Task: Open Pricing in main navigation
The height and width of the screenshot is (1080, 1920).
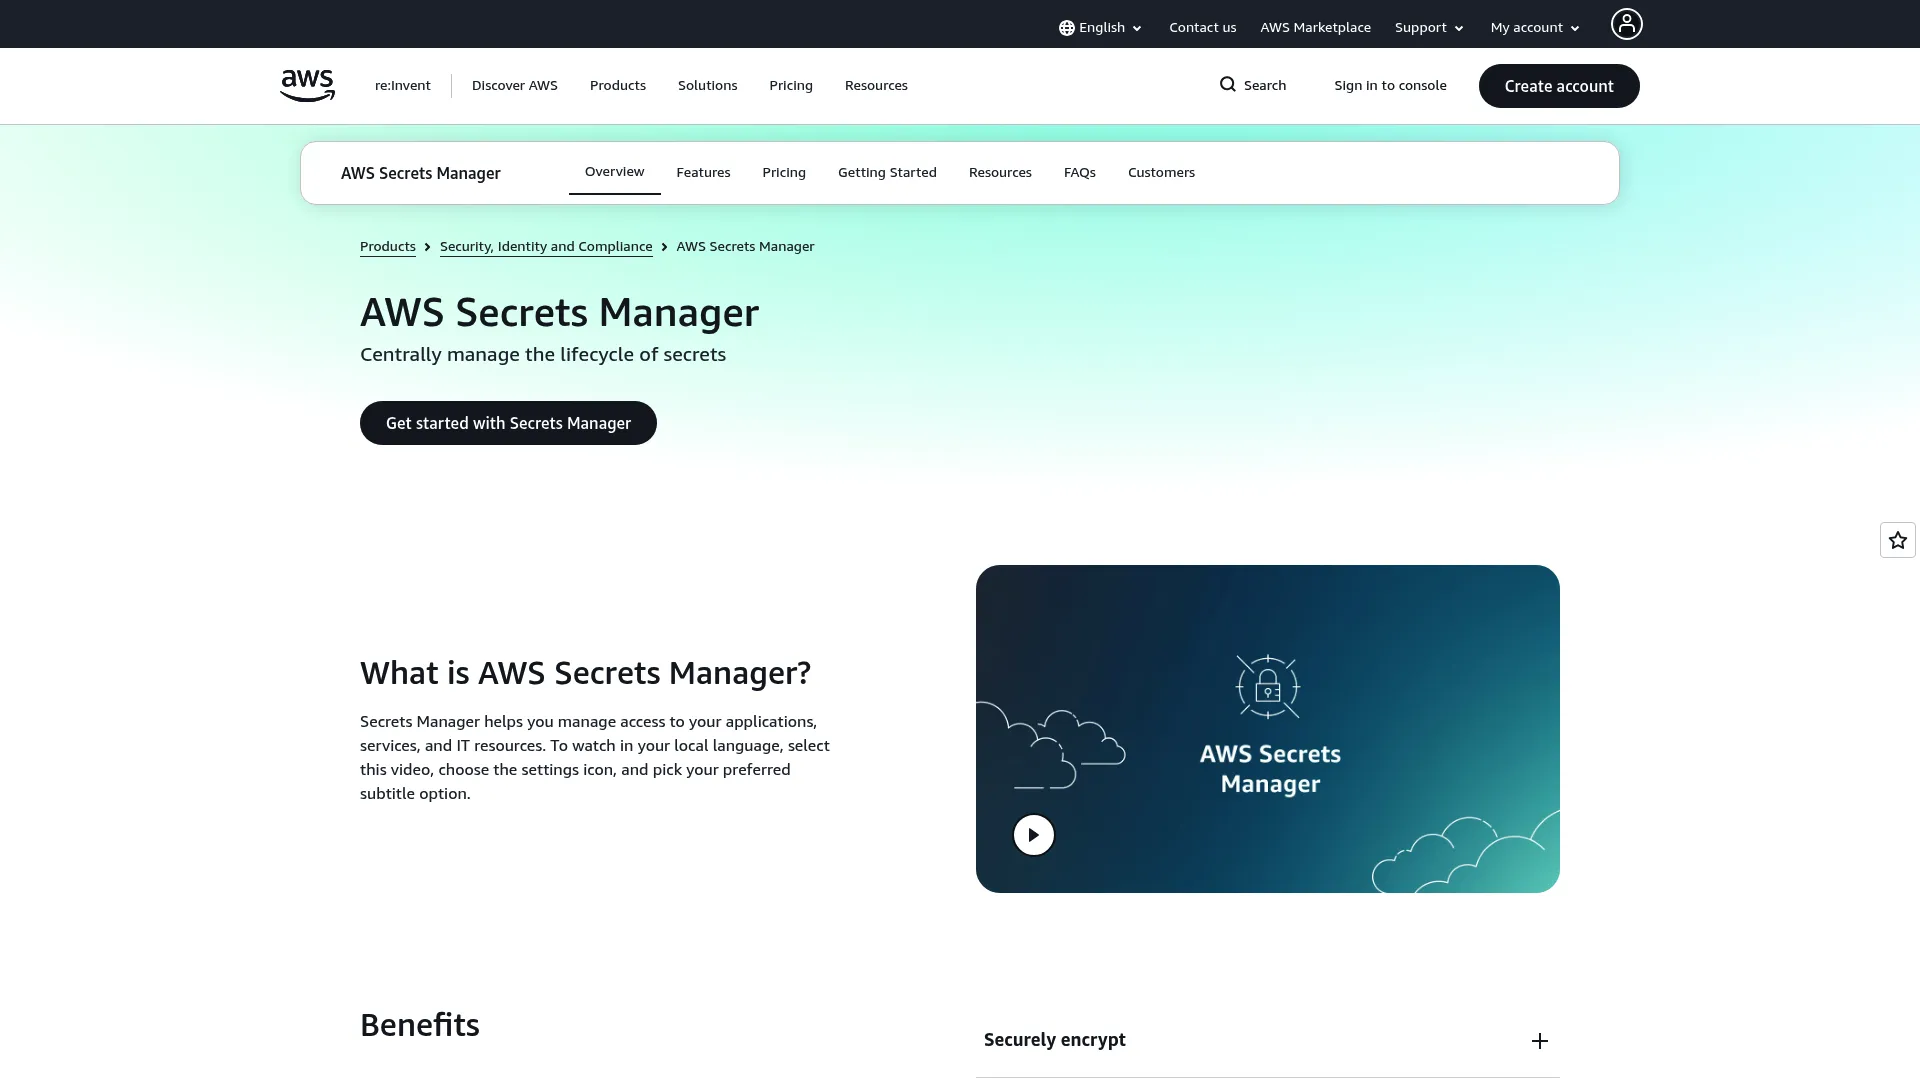Action: coord(790,86)
